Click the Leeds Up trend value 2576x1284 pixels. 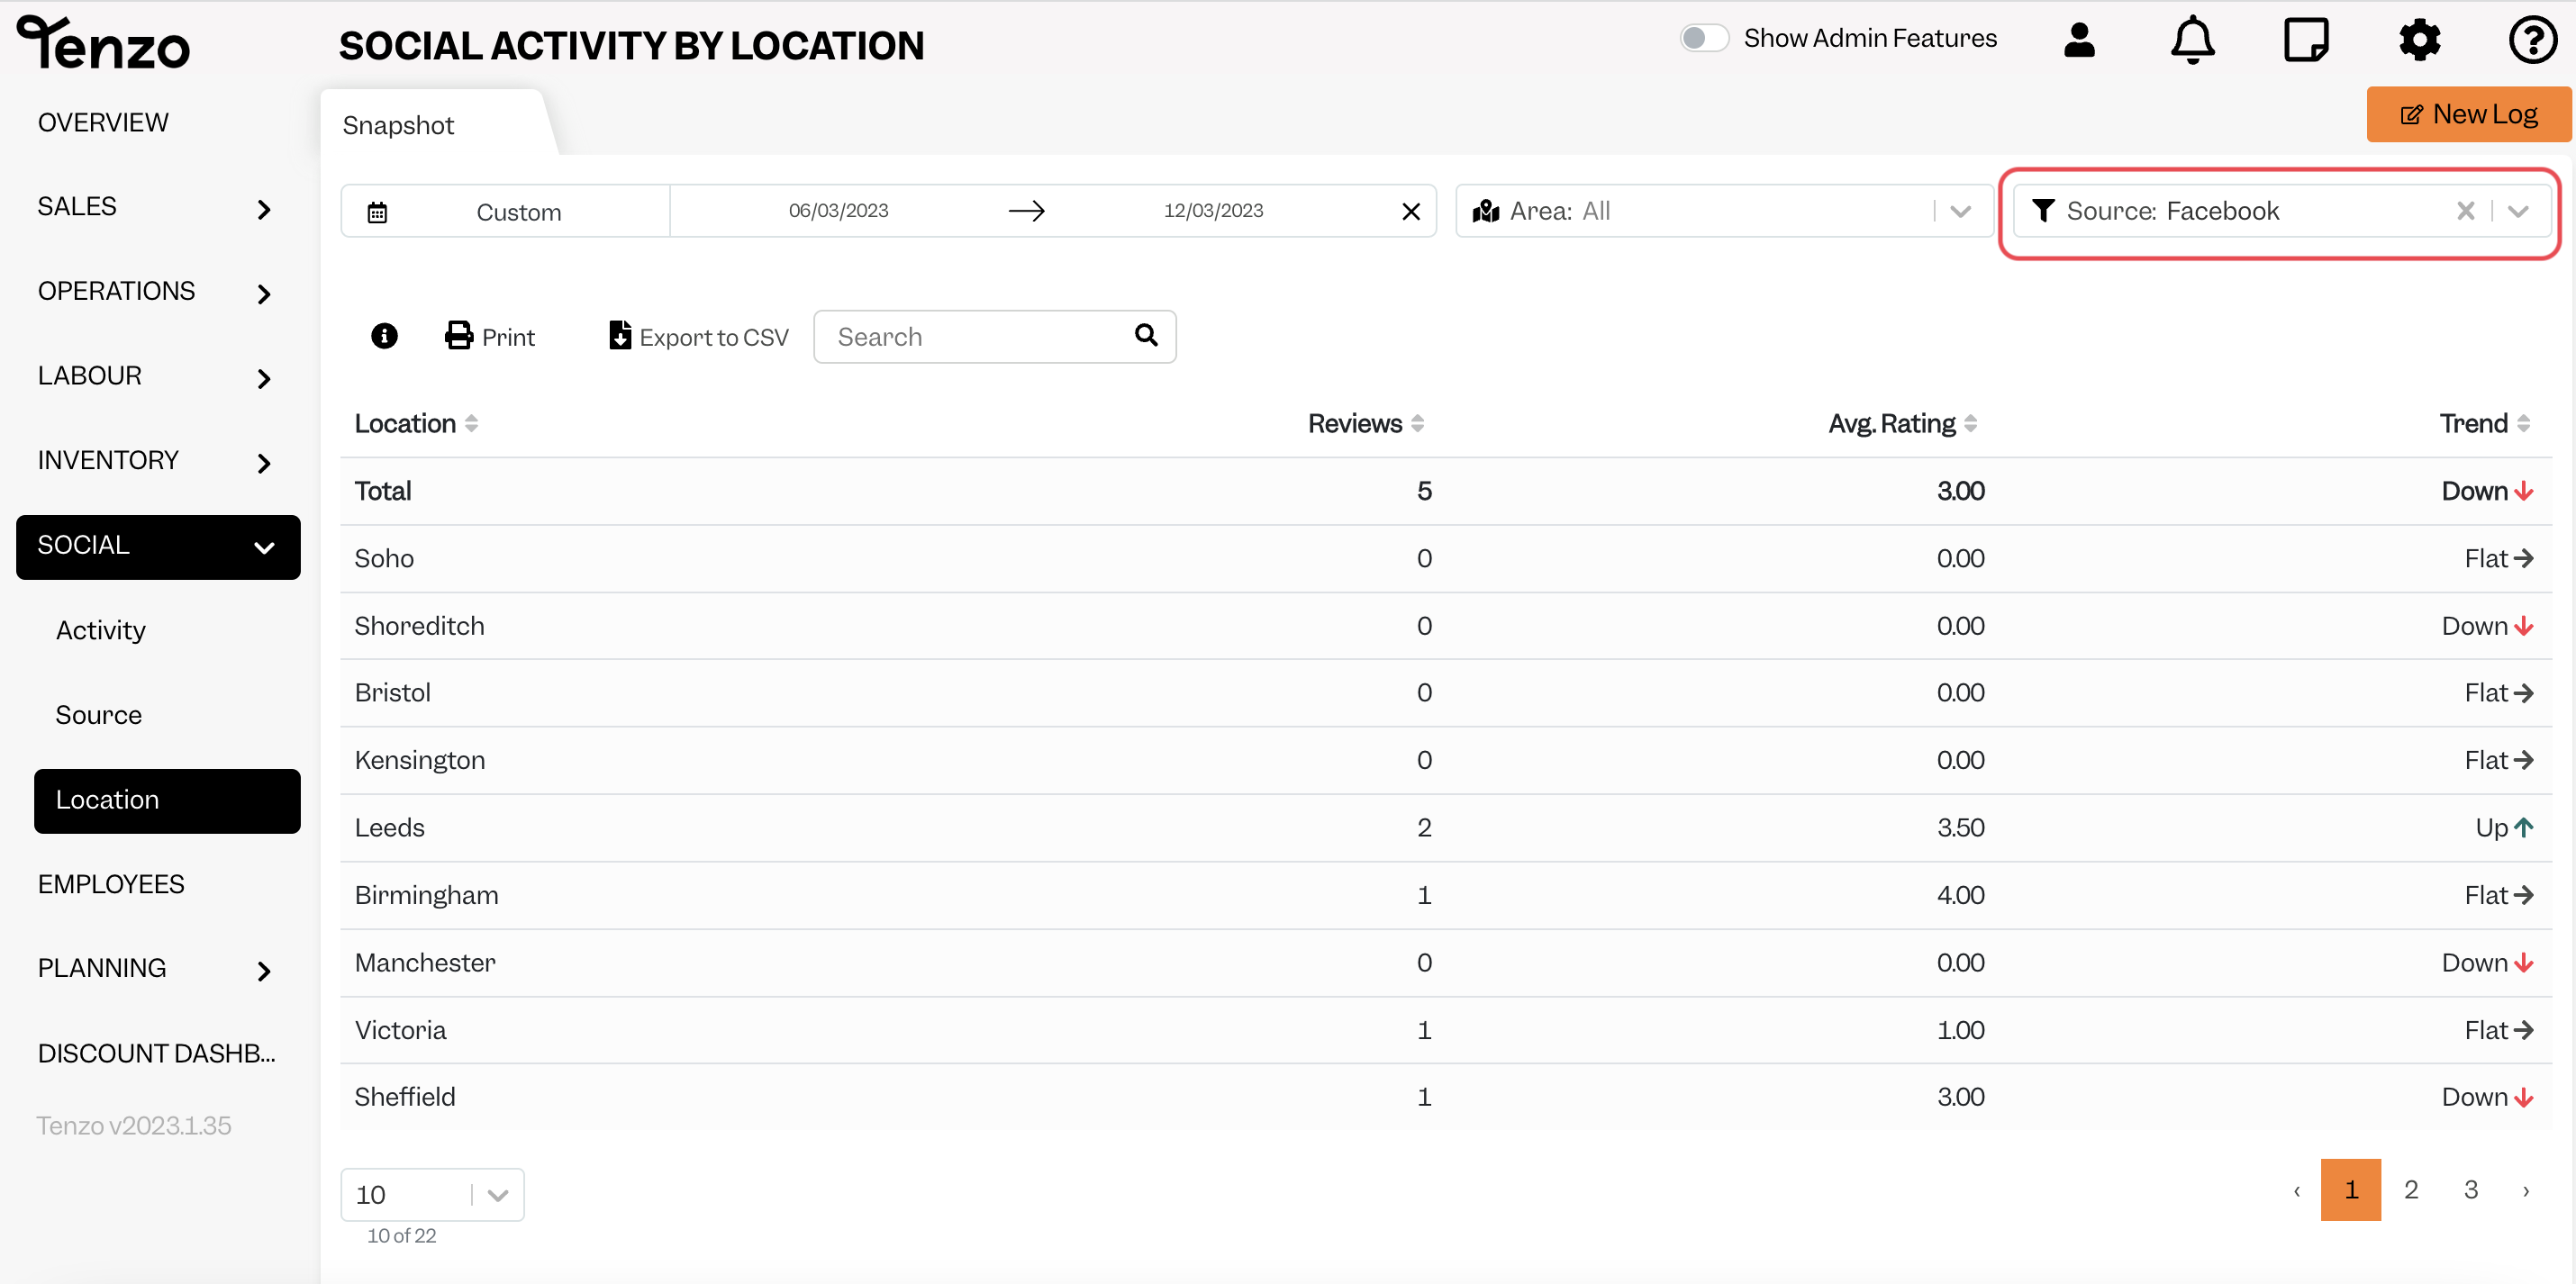click(x=2504, y=828)
